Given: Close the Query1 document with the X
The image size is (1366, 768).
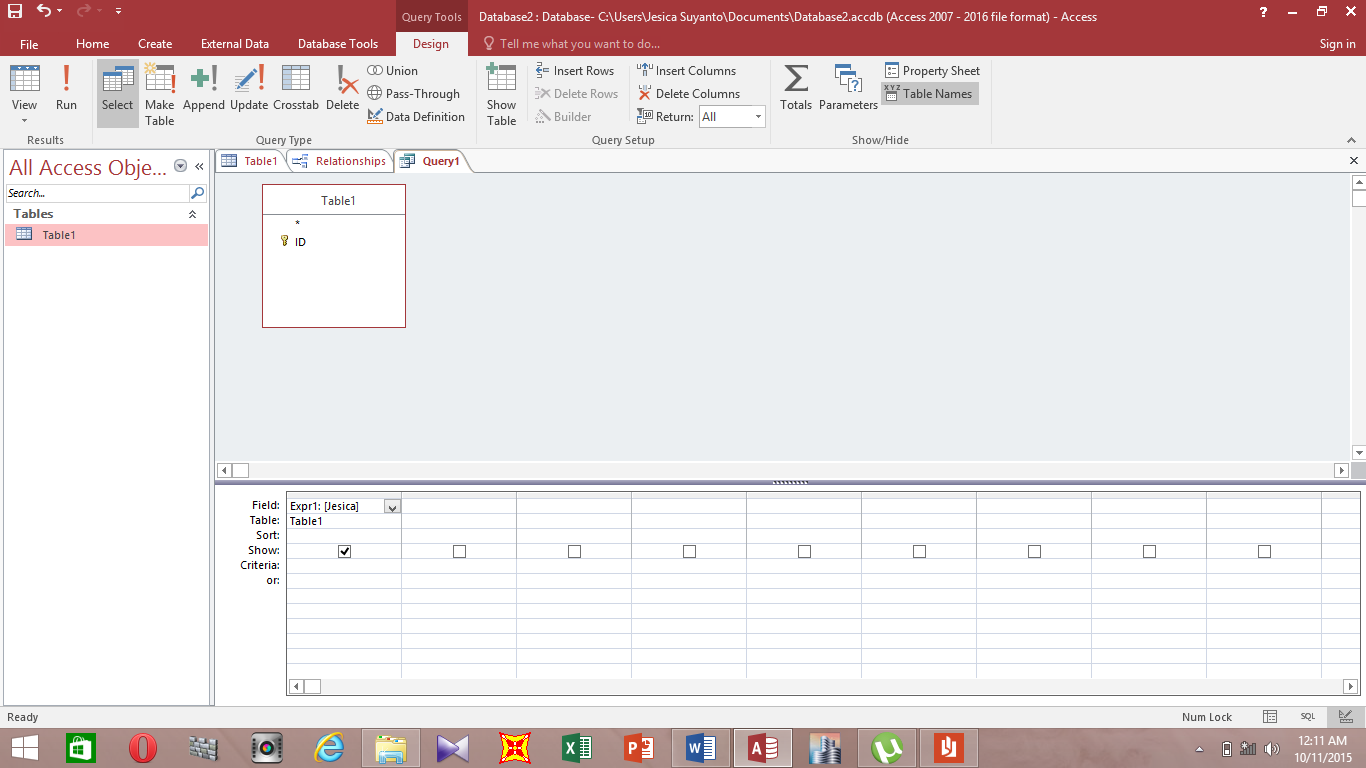Looking at the screenshot, I should (x=1354, y=161).
